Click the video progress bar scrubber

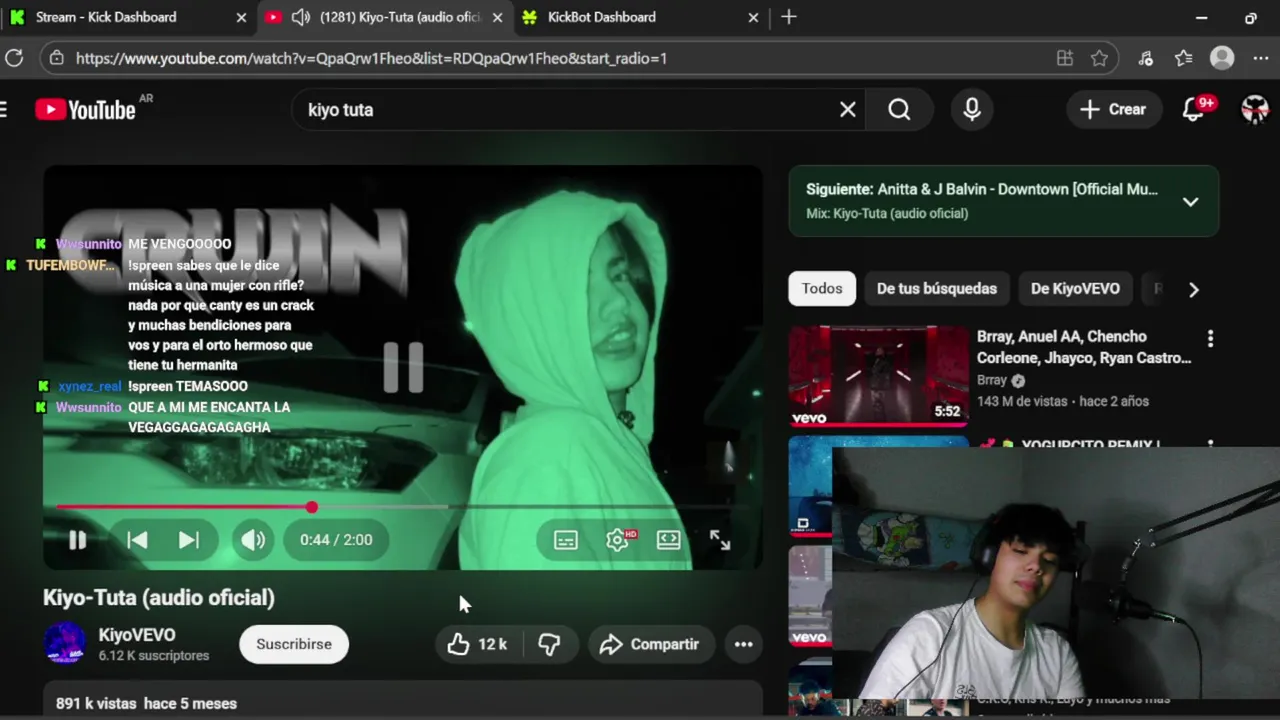click(x=312, y=508)
